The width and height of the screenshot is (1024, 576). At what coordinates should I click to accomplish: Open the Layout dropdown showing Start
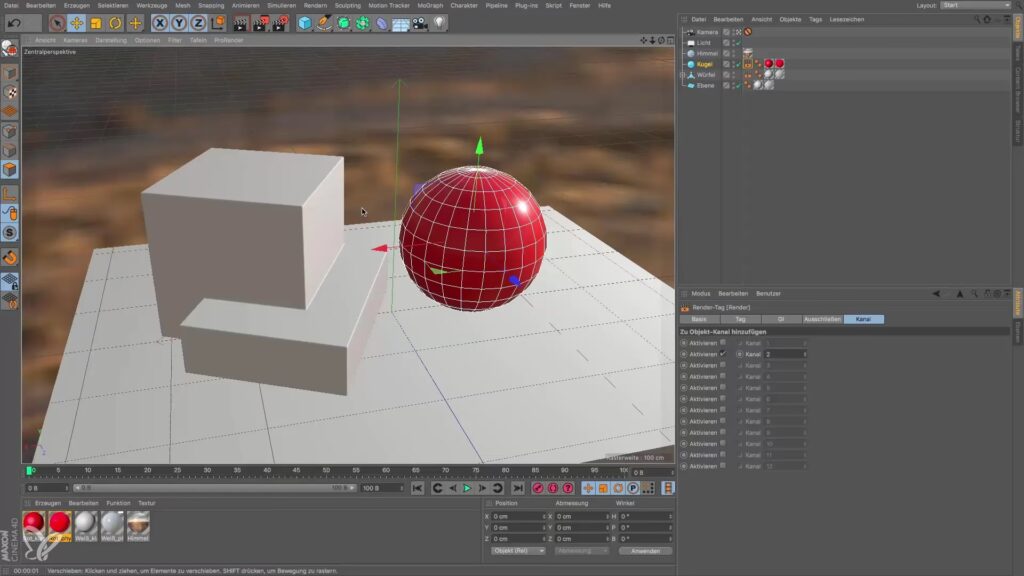pos(976,5)
